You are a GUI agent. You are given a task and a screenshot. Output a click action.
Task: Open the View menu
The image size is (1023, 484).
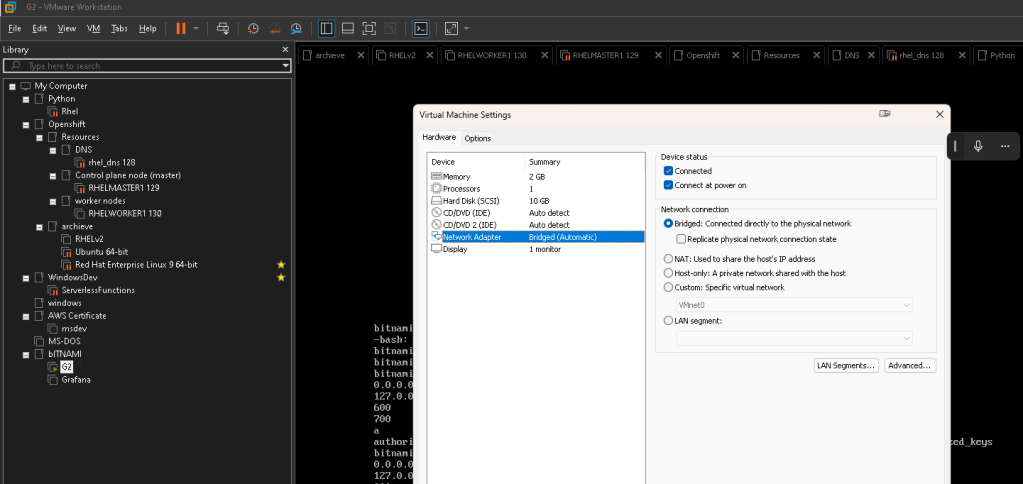tap(67, 29)
